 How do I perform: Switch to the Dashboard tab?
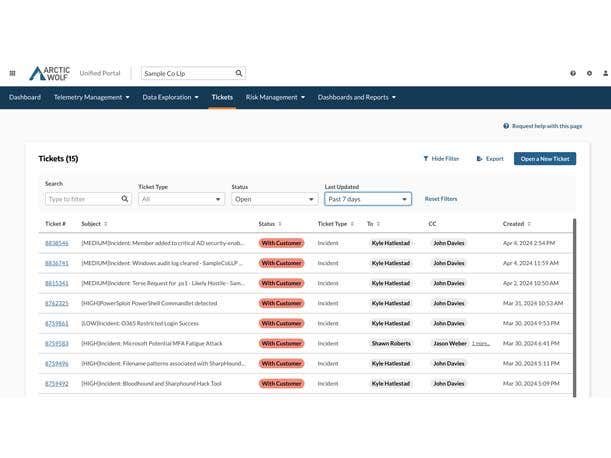25,97
